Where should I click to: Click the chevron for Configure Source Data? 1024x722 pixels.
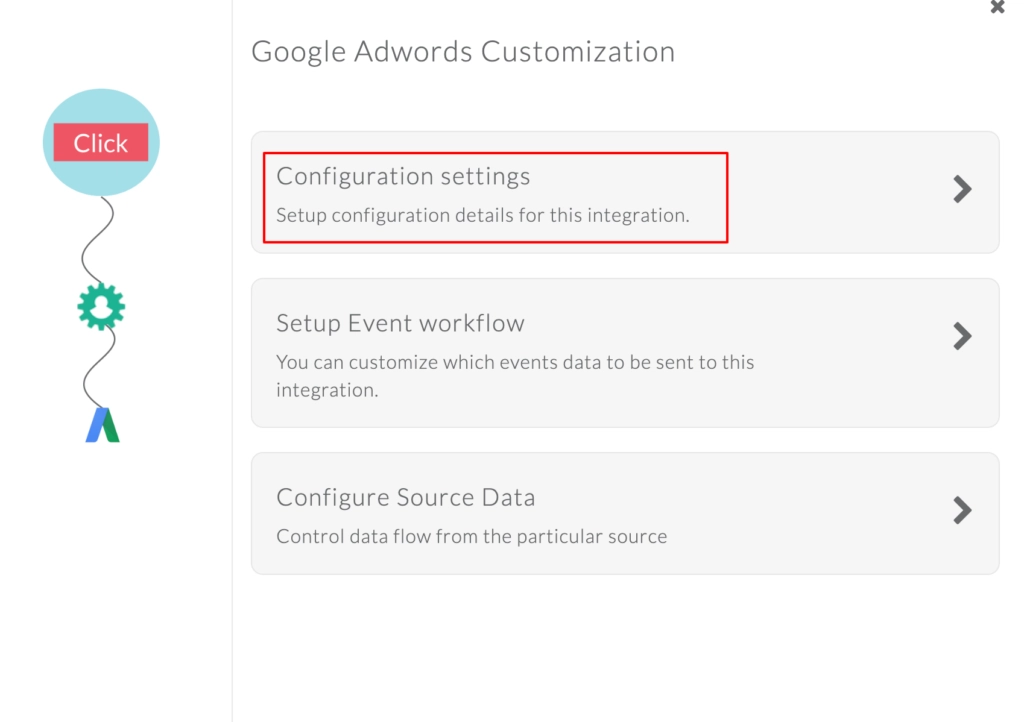pyautogui.click(x=961, y=511)
